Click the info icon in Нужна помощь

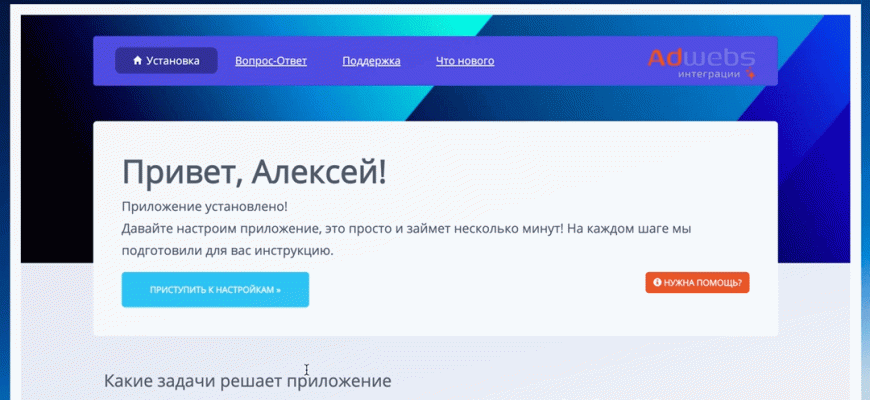click(657, 283)
